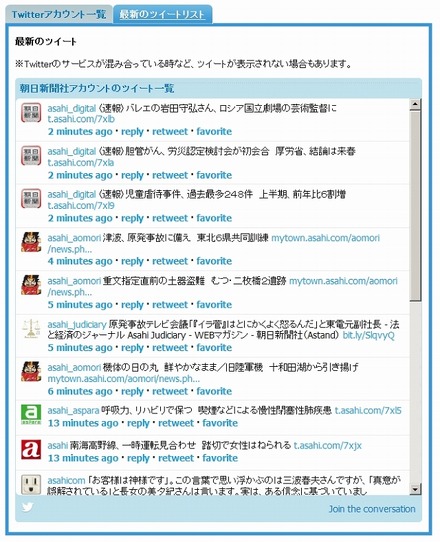This screenshot has height=542, width=440.
Task: Open the bit.ly/SlqvyQ link
Action: coord(368,335)
